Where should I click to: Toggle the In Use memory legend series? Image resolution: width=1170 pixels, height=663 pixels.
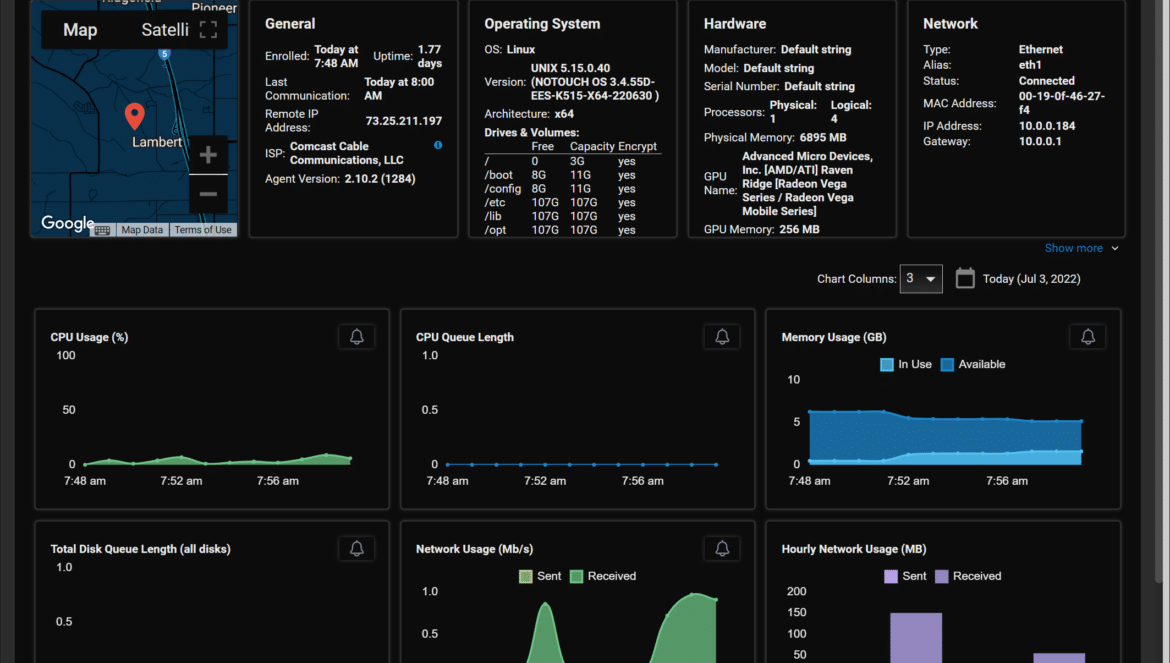pyautogui.click(x=906, y=365)
